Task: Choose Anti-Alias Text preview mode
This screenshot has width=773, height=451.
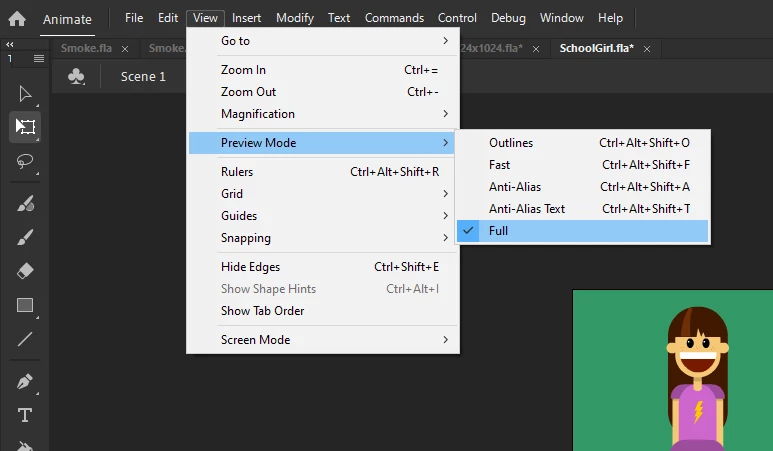Action: tap(583, 208)
